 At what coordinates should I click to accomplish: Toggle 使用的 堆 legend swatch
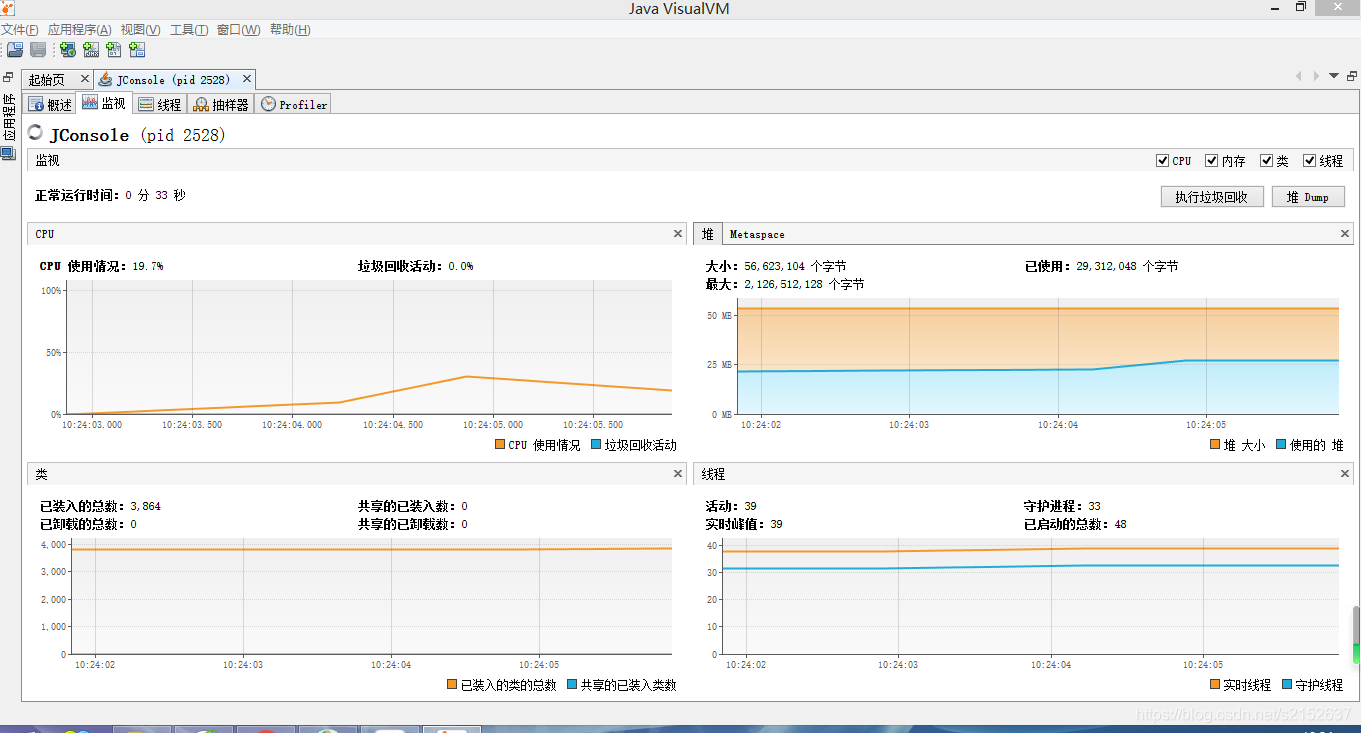point(1281,445)
